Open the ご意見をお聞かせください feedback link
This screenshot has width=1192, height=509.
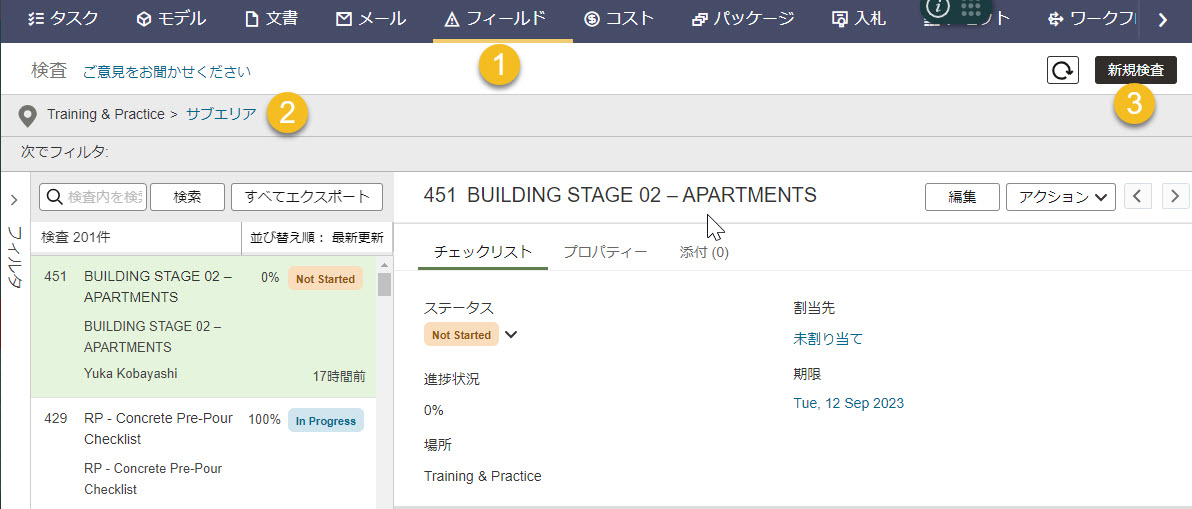166,72
